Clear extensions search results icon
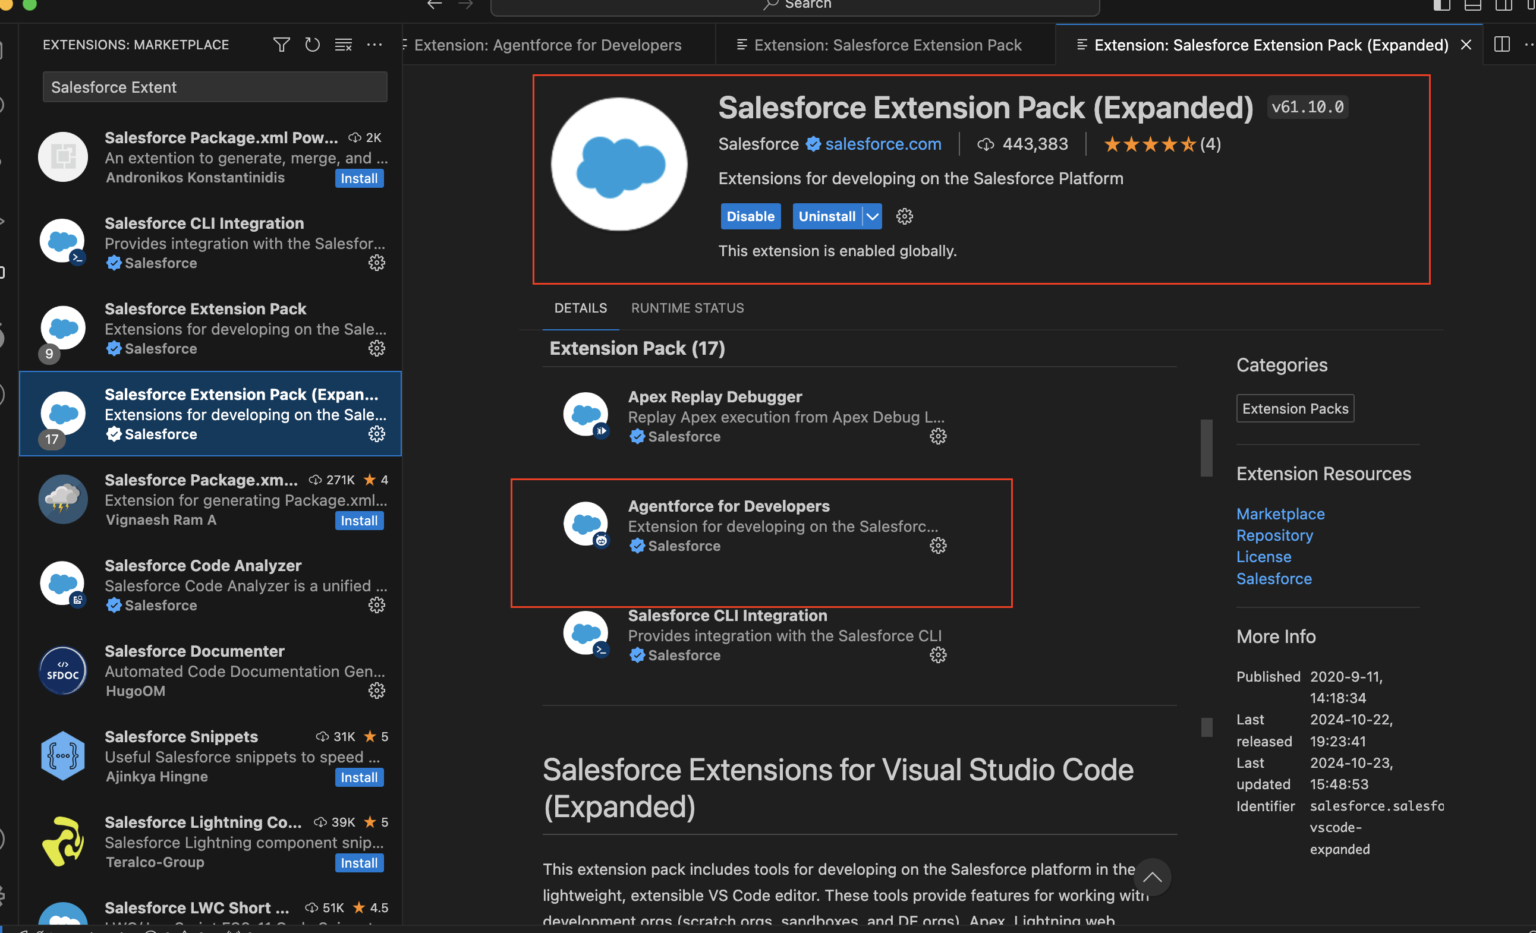Viewport: 1536px width, 933px height. pyautogui.click(x=343, y=45)
